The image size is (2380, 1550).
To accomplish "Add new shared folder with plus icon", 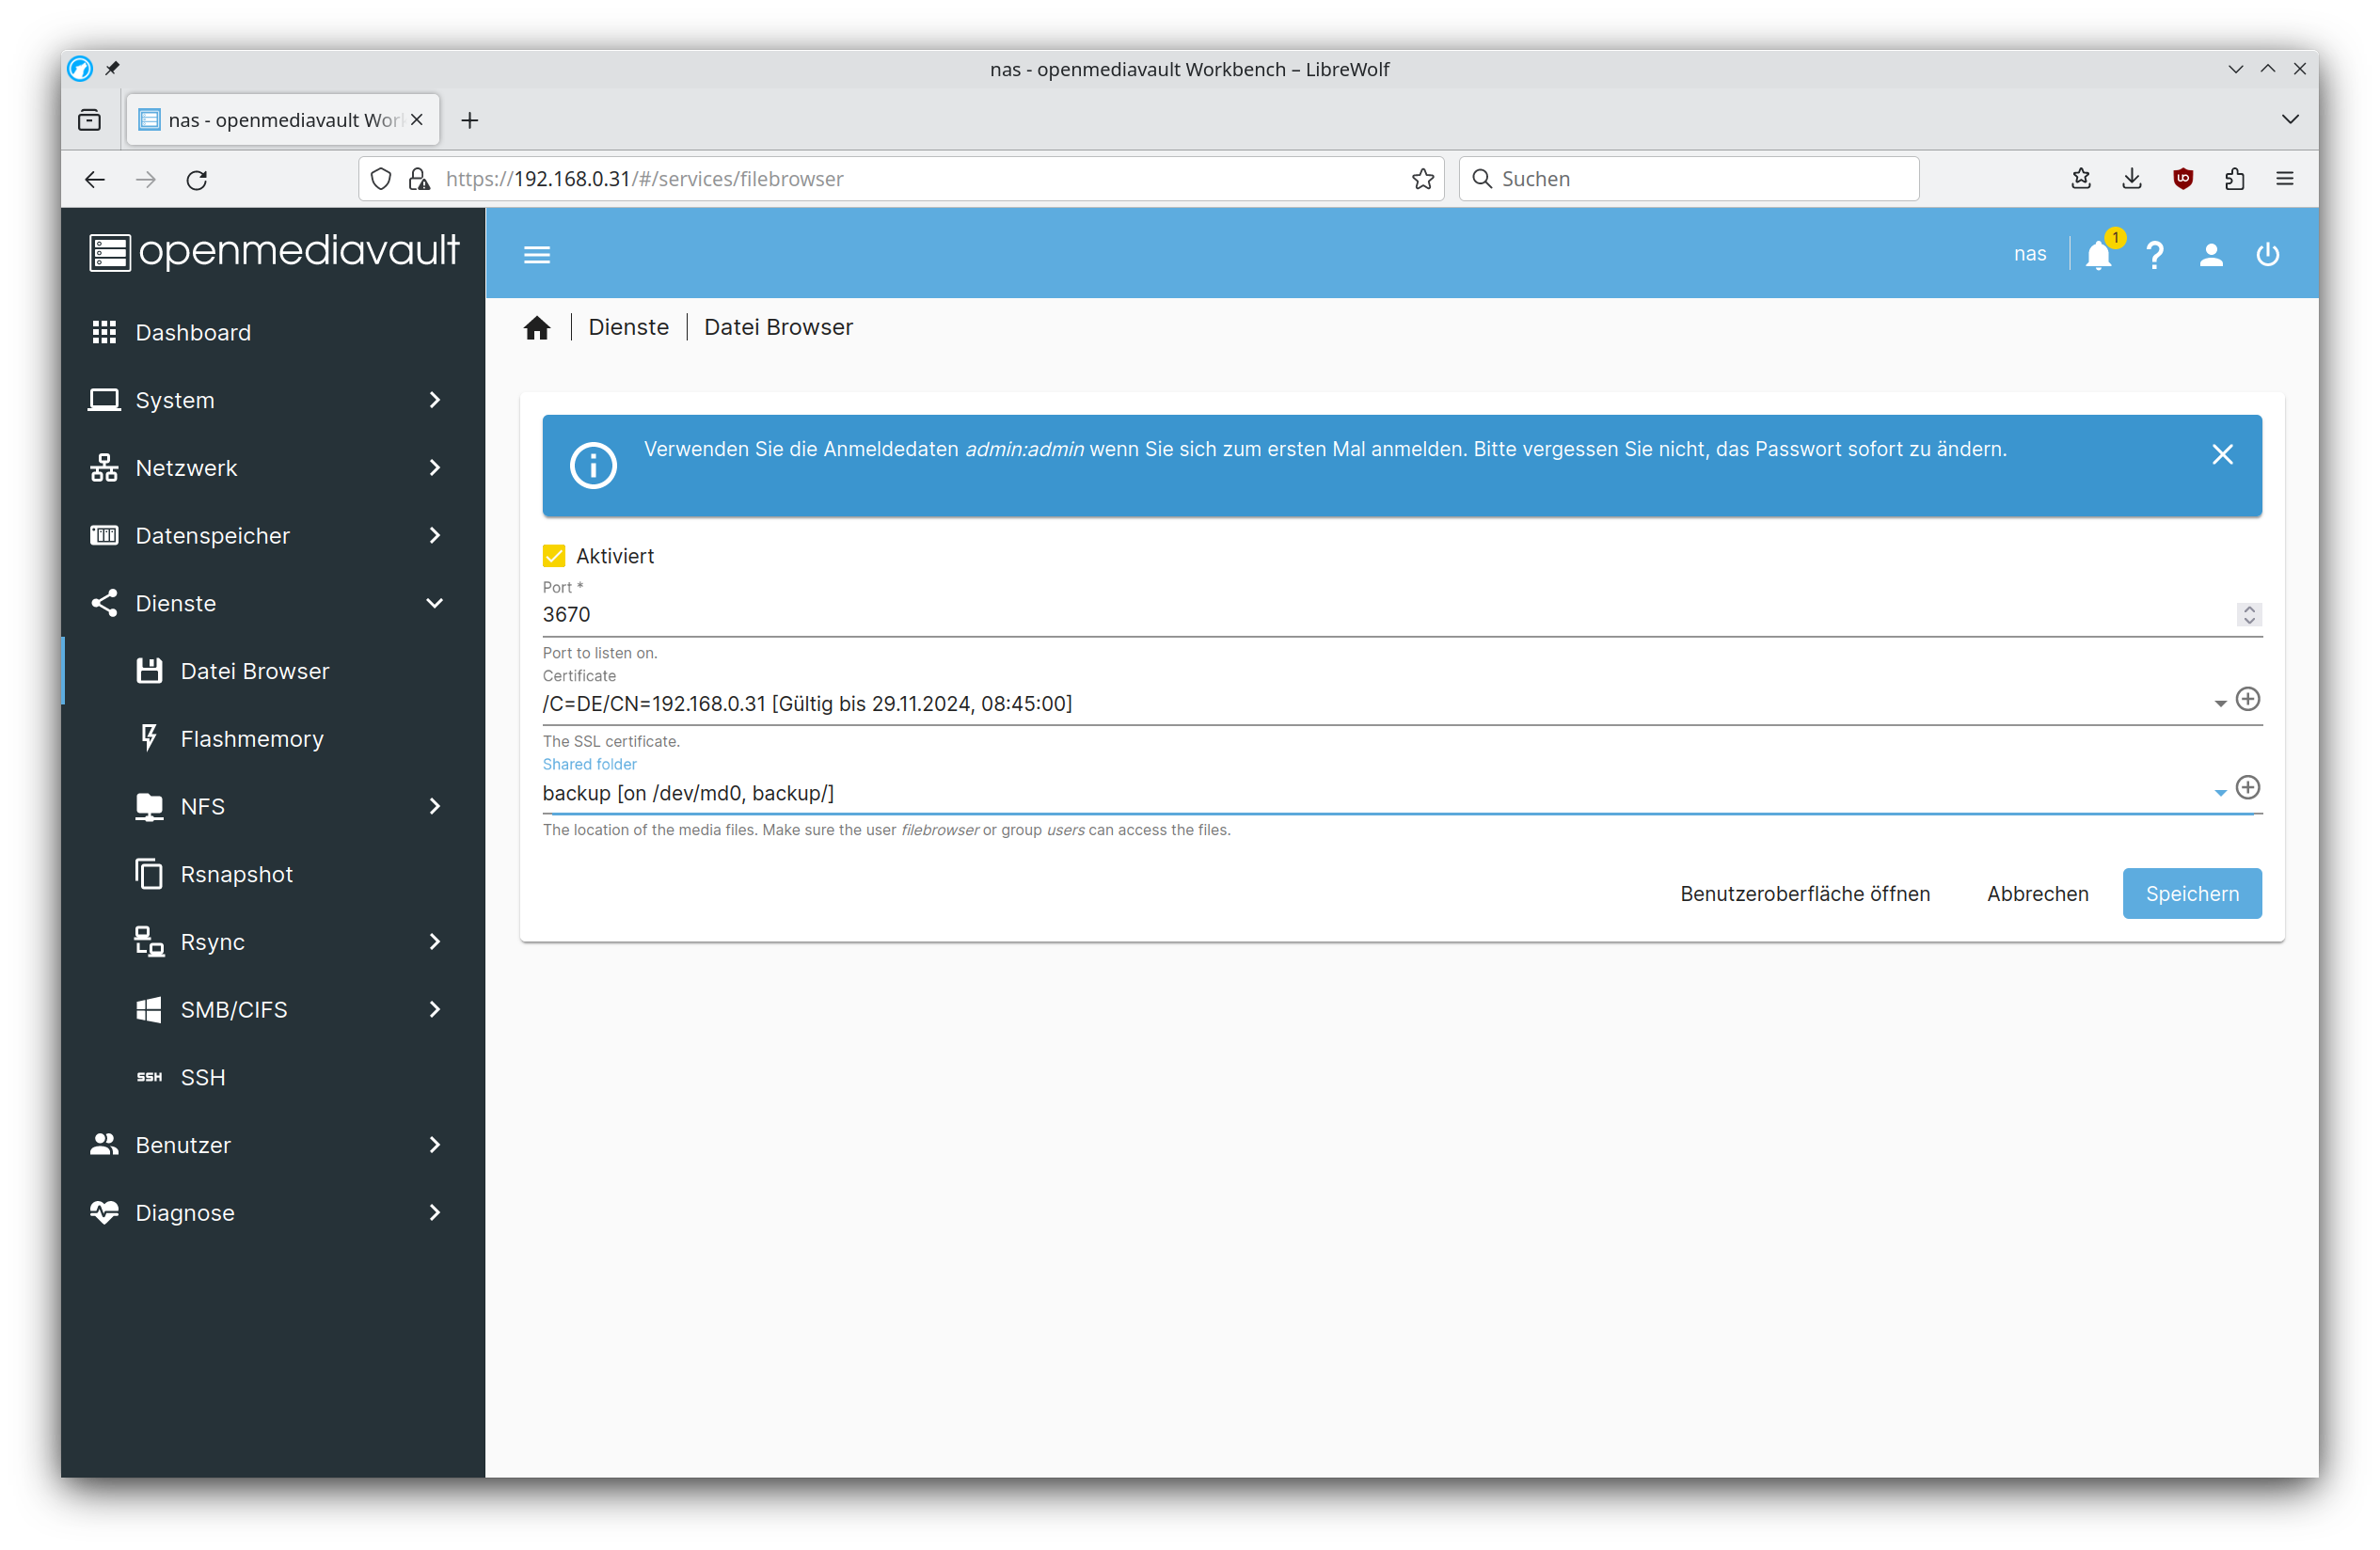I will 2247,787.
